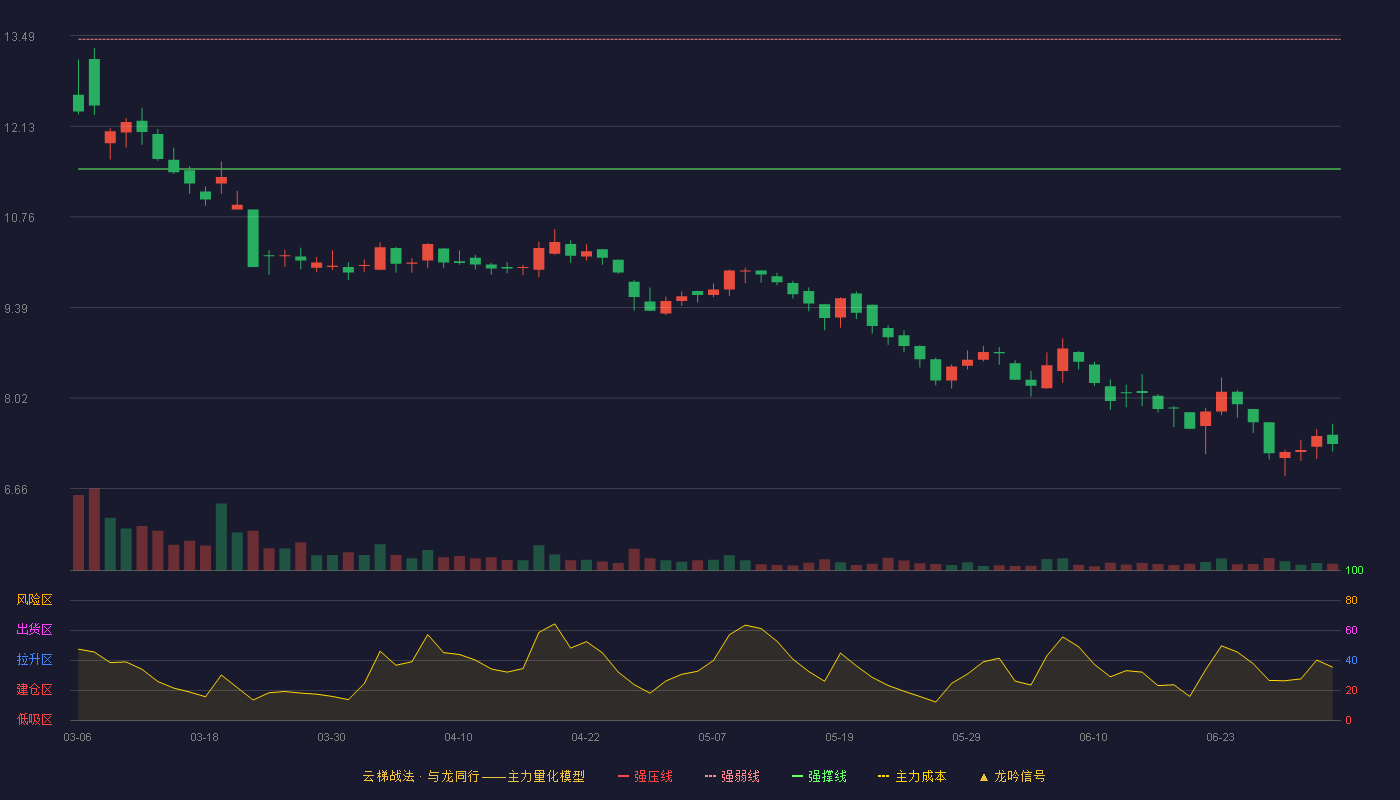The width and height of the screenshot is (1400, 800).
Task: Click the 10.76 price axis label
Action: (19, 217)
